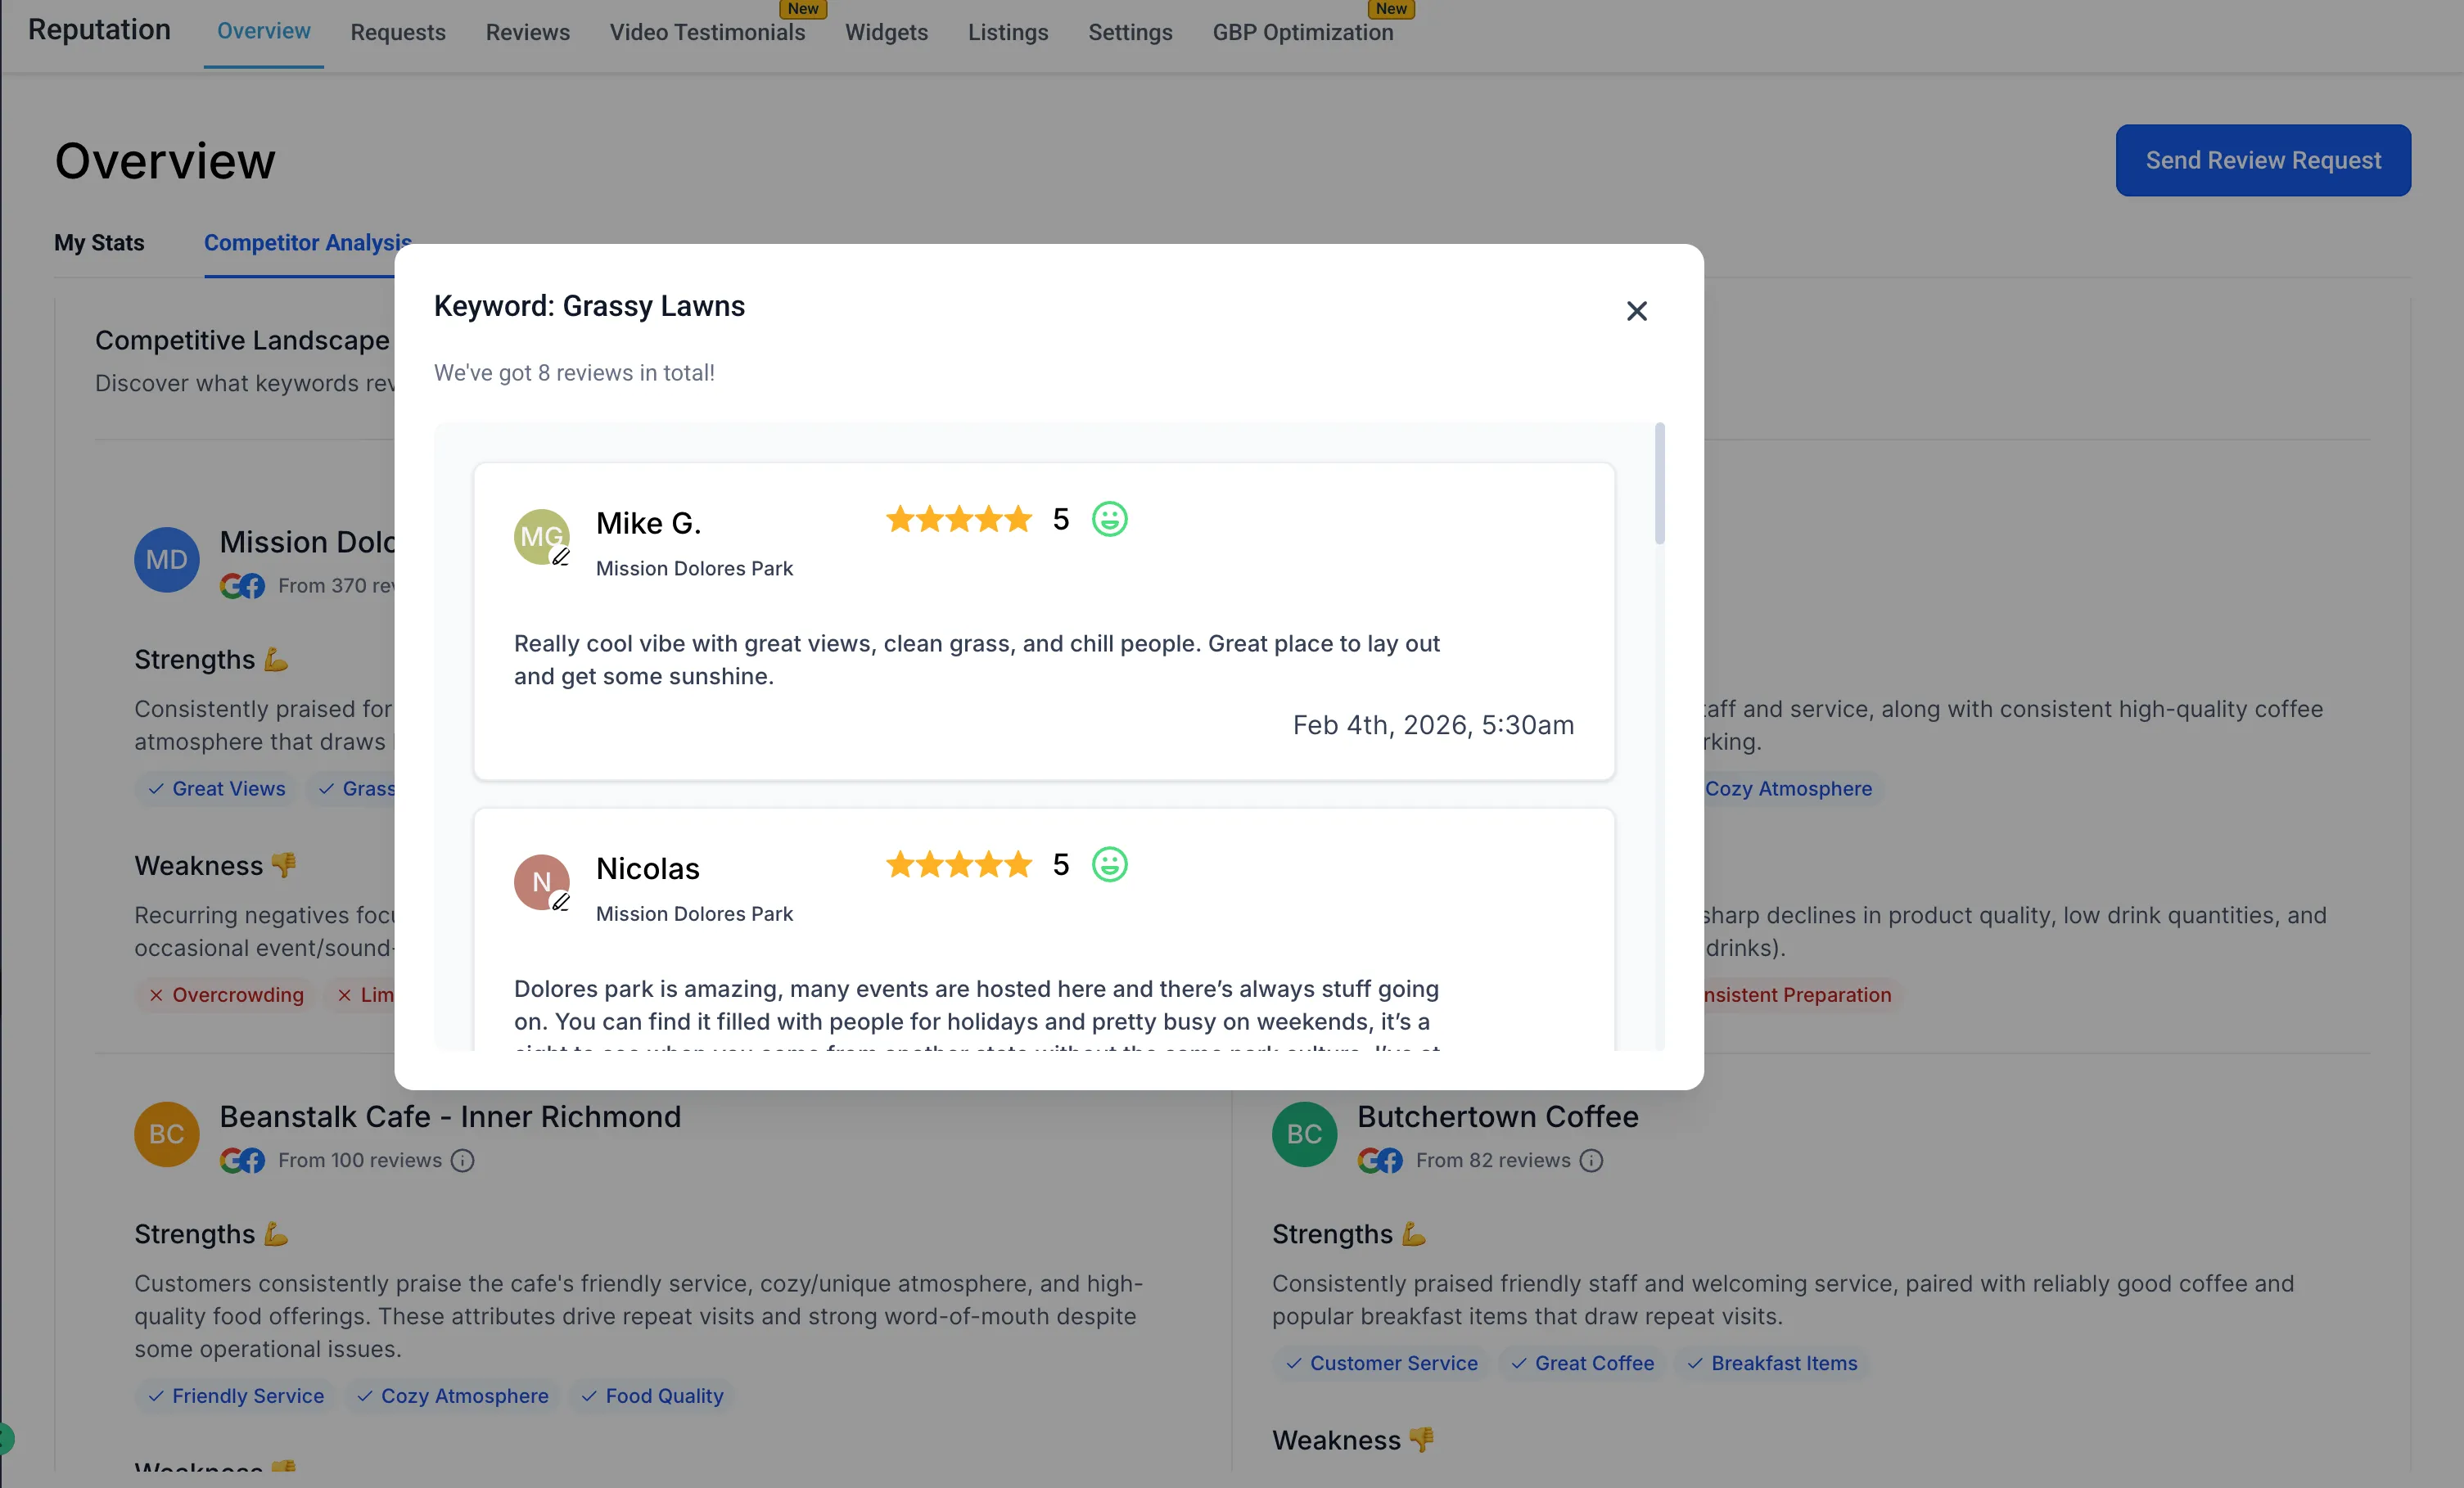Screen dimensions: 2464x1488
Task: Open GBP Optimization tab
Action: [1302, 32]
